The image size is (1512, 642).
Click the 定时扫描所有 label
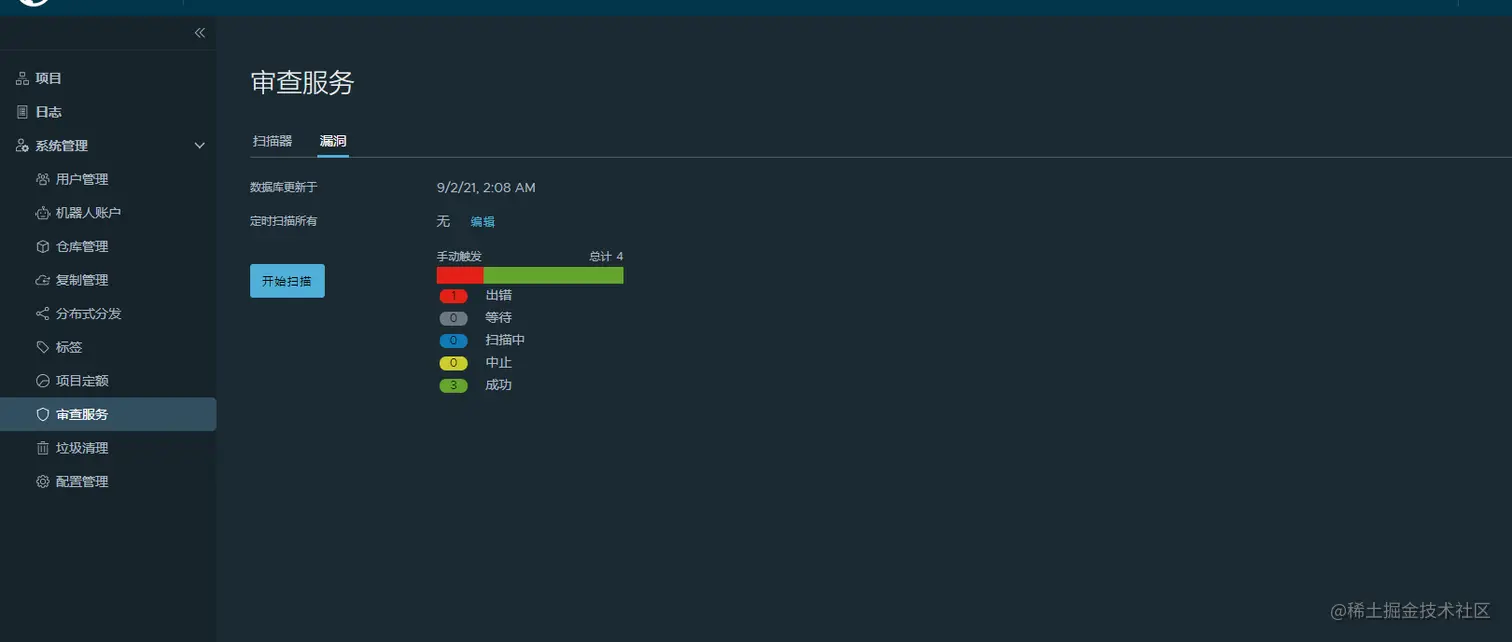(x=284, y=220)
